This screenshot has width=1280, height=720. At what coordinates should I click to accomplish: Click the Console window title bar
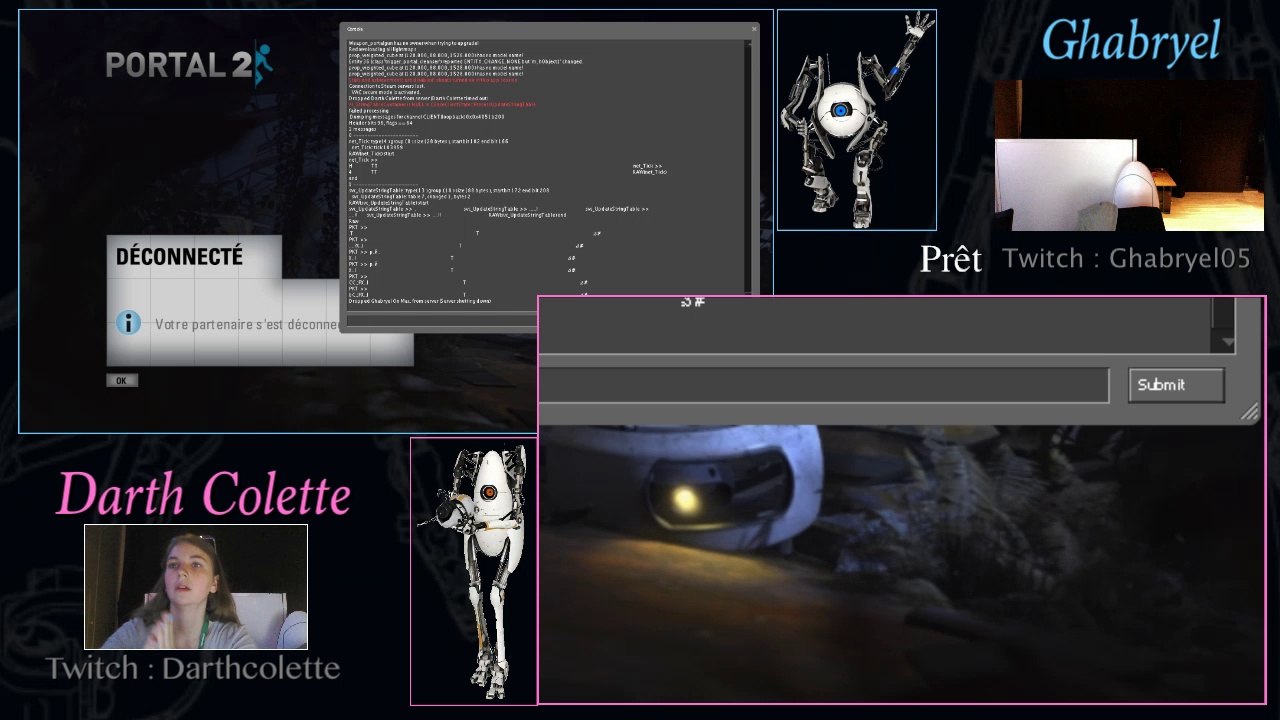coord(550,30)
